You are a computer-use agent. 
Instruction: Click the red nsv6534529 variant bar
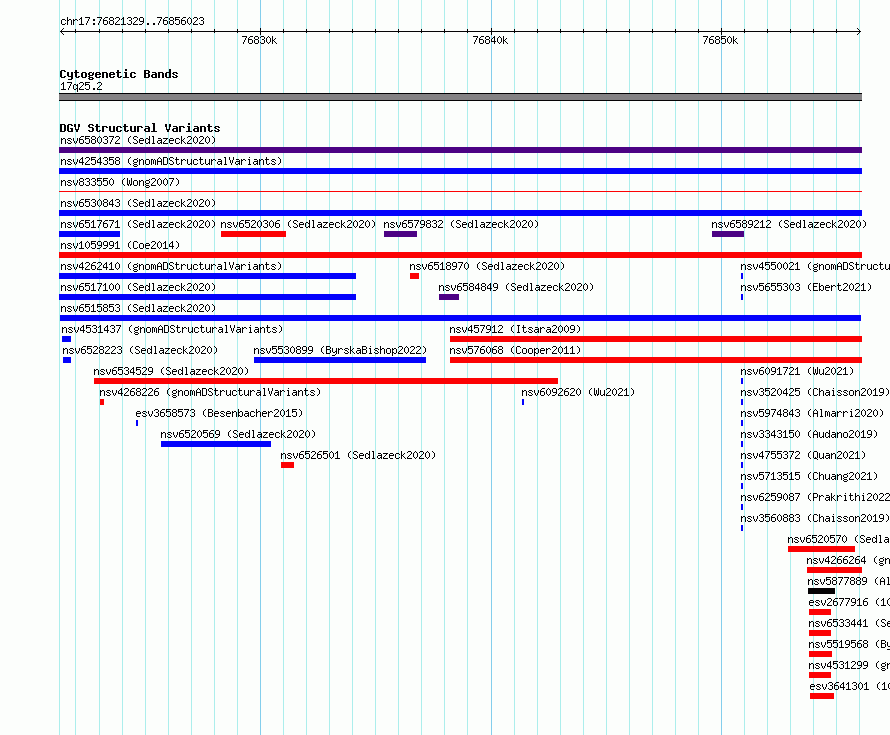326,381
